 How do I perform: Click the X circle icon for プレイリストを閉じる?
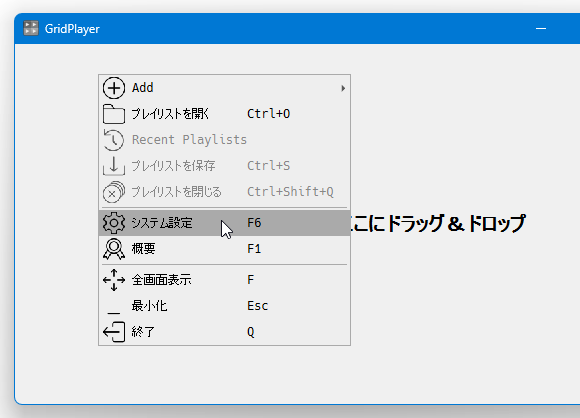114,192
